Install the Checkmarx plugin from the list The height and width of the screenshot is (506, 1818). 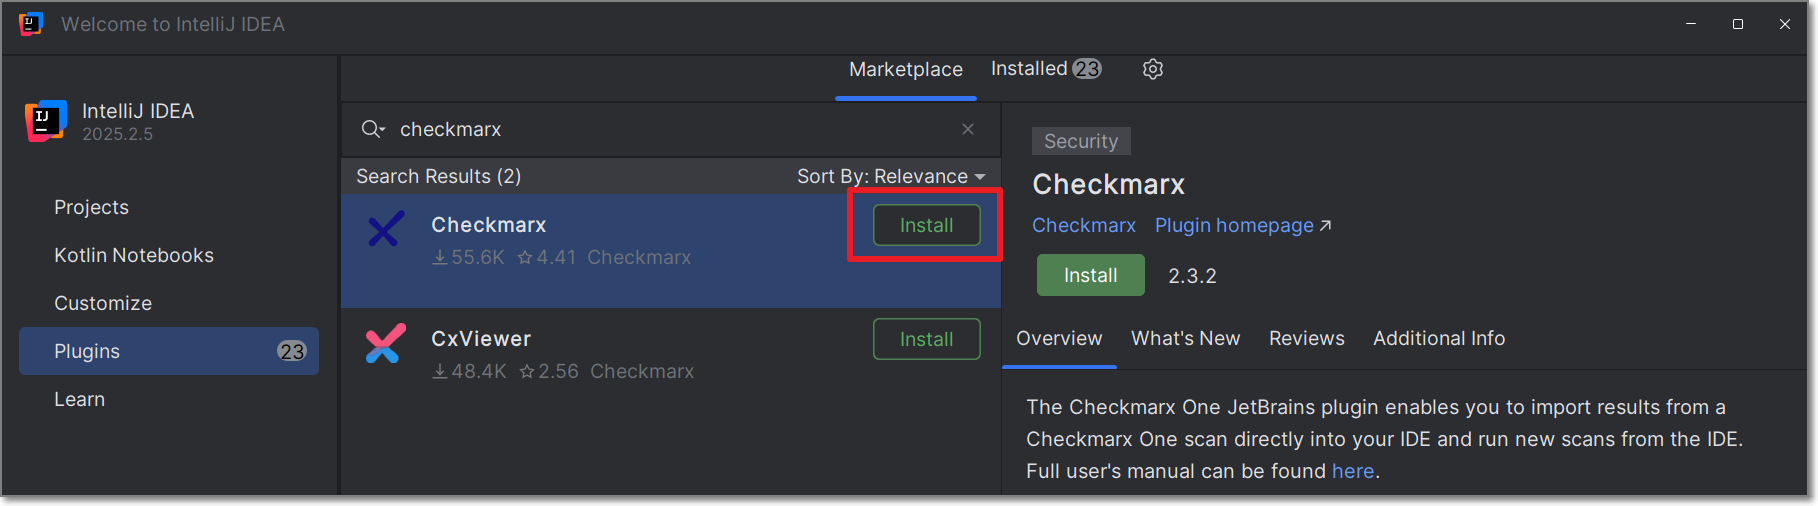point(926,225)
